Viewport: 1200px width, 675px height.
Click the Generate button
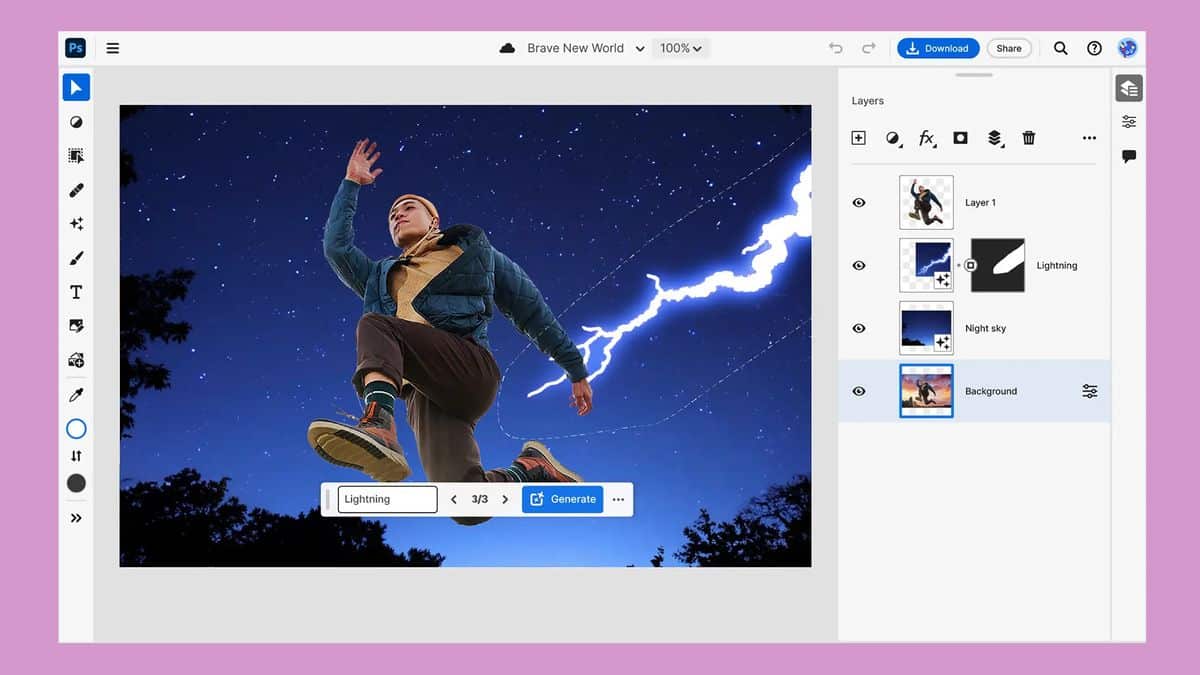pyautogui.click(x=562, y=499)
